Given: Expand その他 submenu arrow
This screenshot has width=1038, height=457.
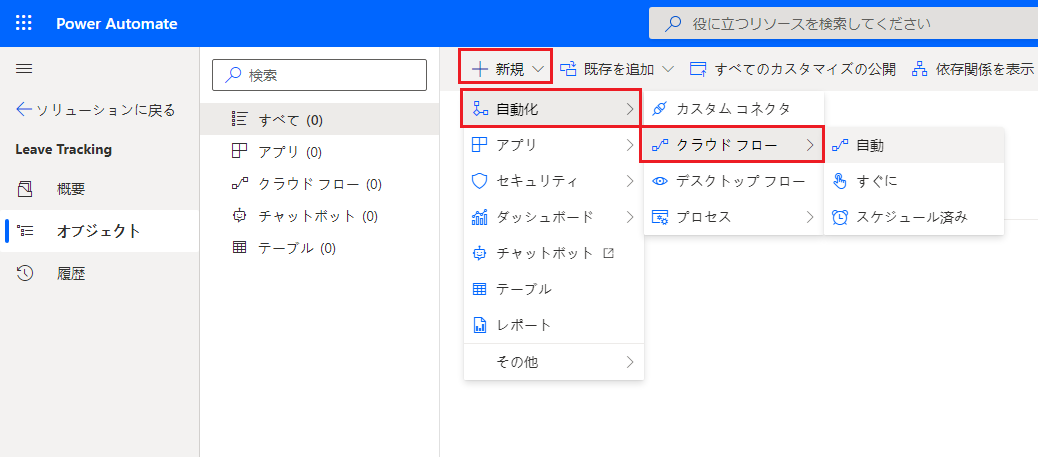Looking at the screenshot, I should tap(629, 362).
